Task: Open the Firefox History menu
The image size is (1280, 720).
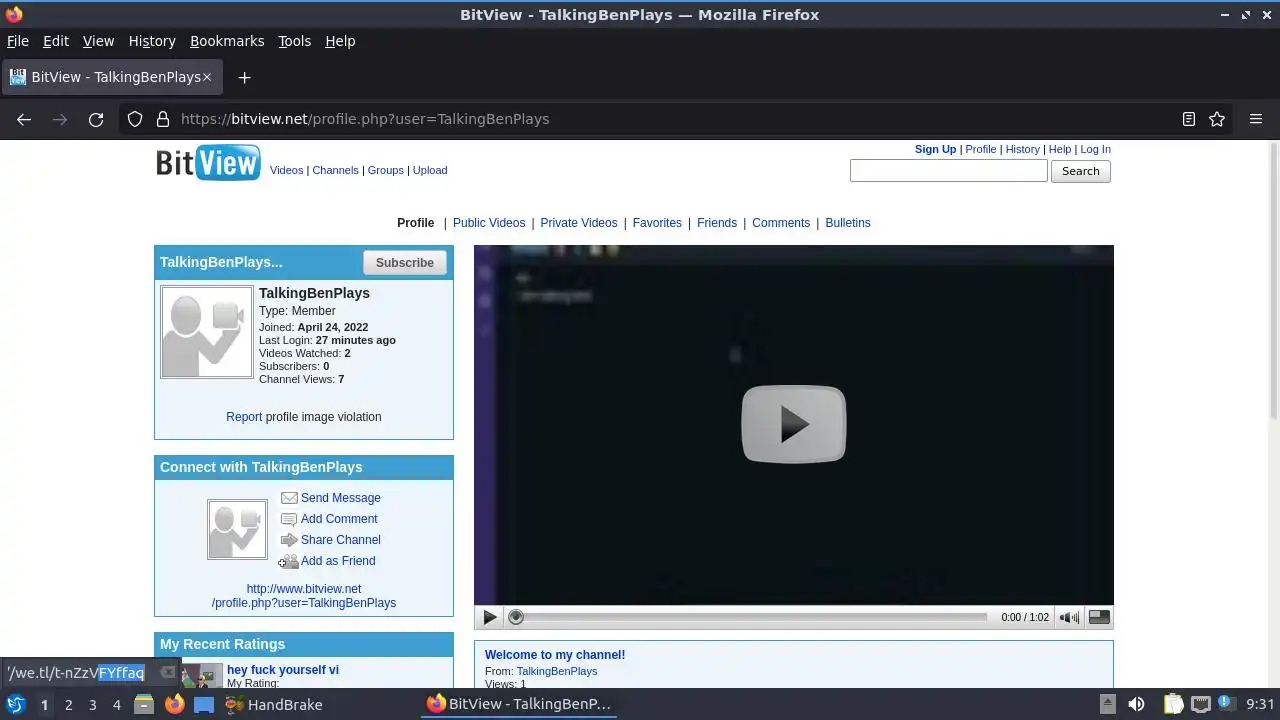Action: 152,41
